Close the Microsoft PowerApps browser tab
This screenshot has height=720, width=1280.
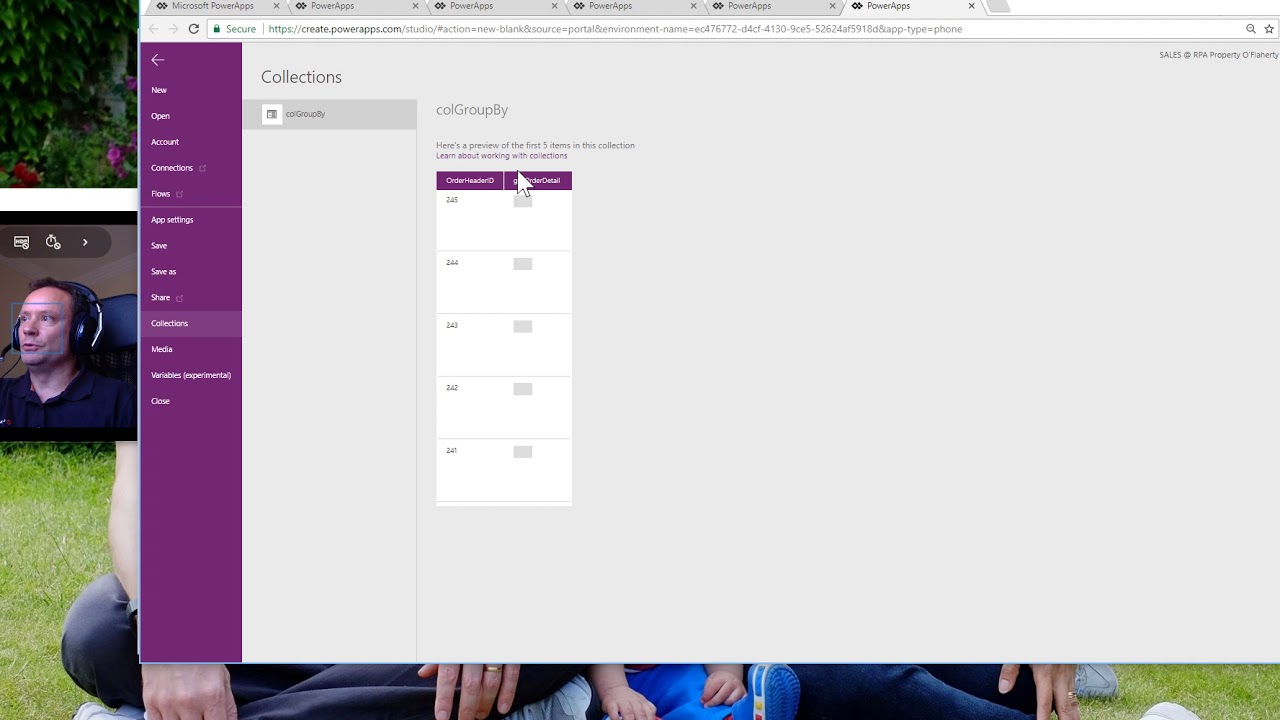276,6
